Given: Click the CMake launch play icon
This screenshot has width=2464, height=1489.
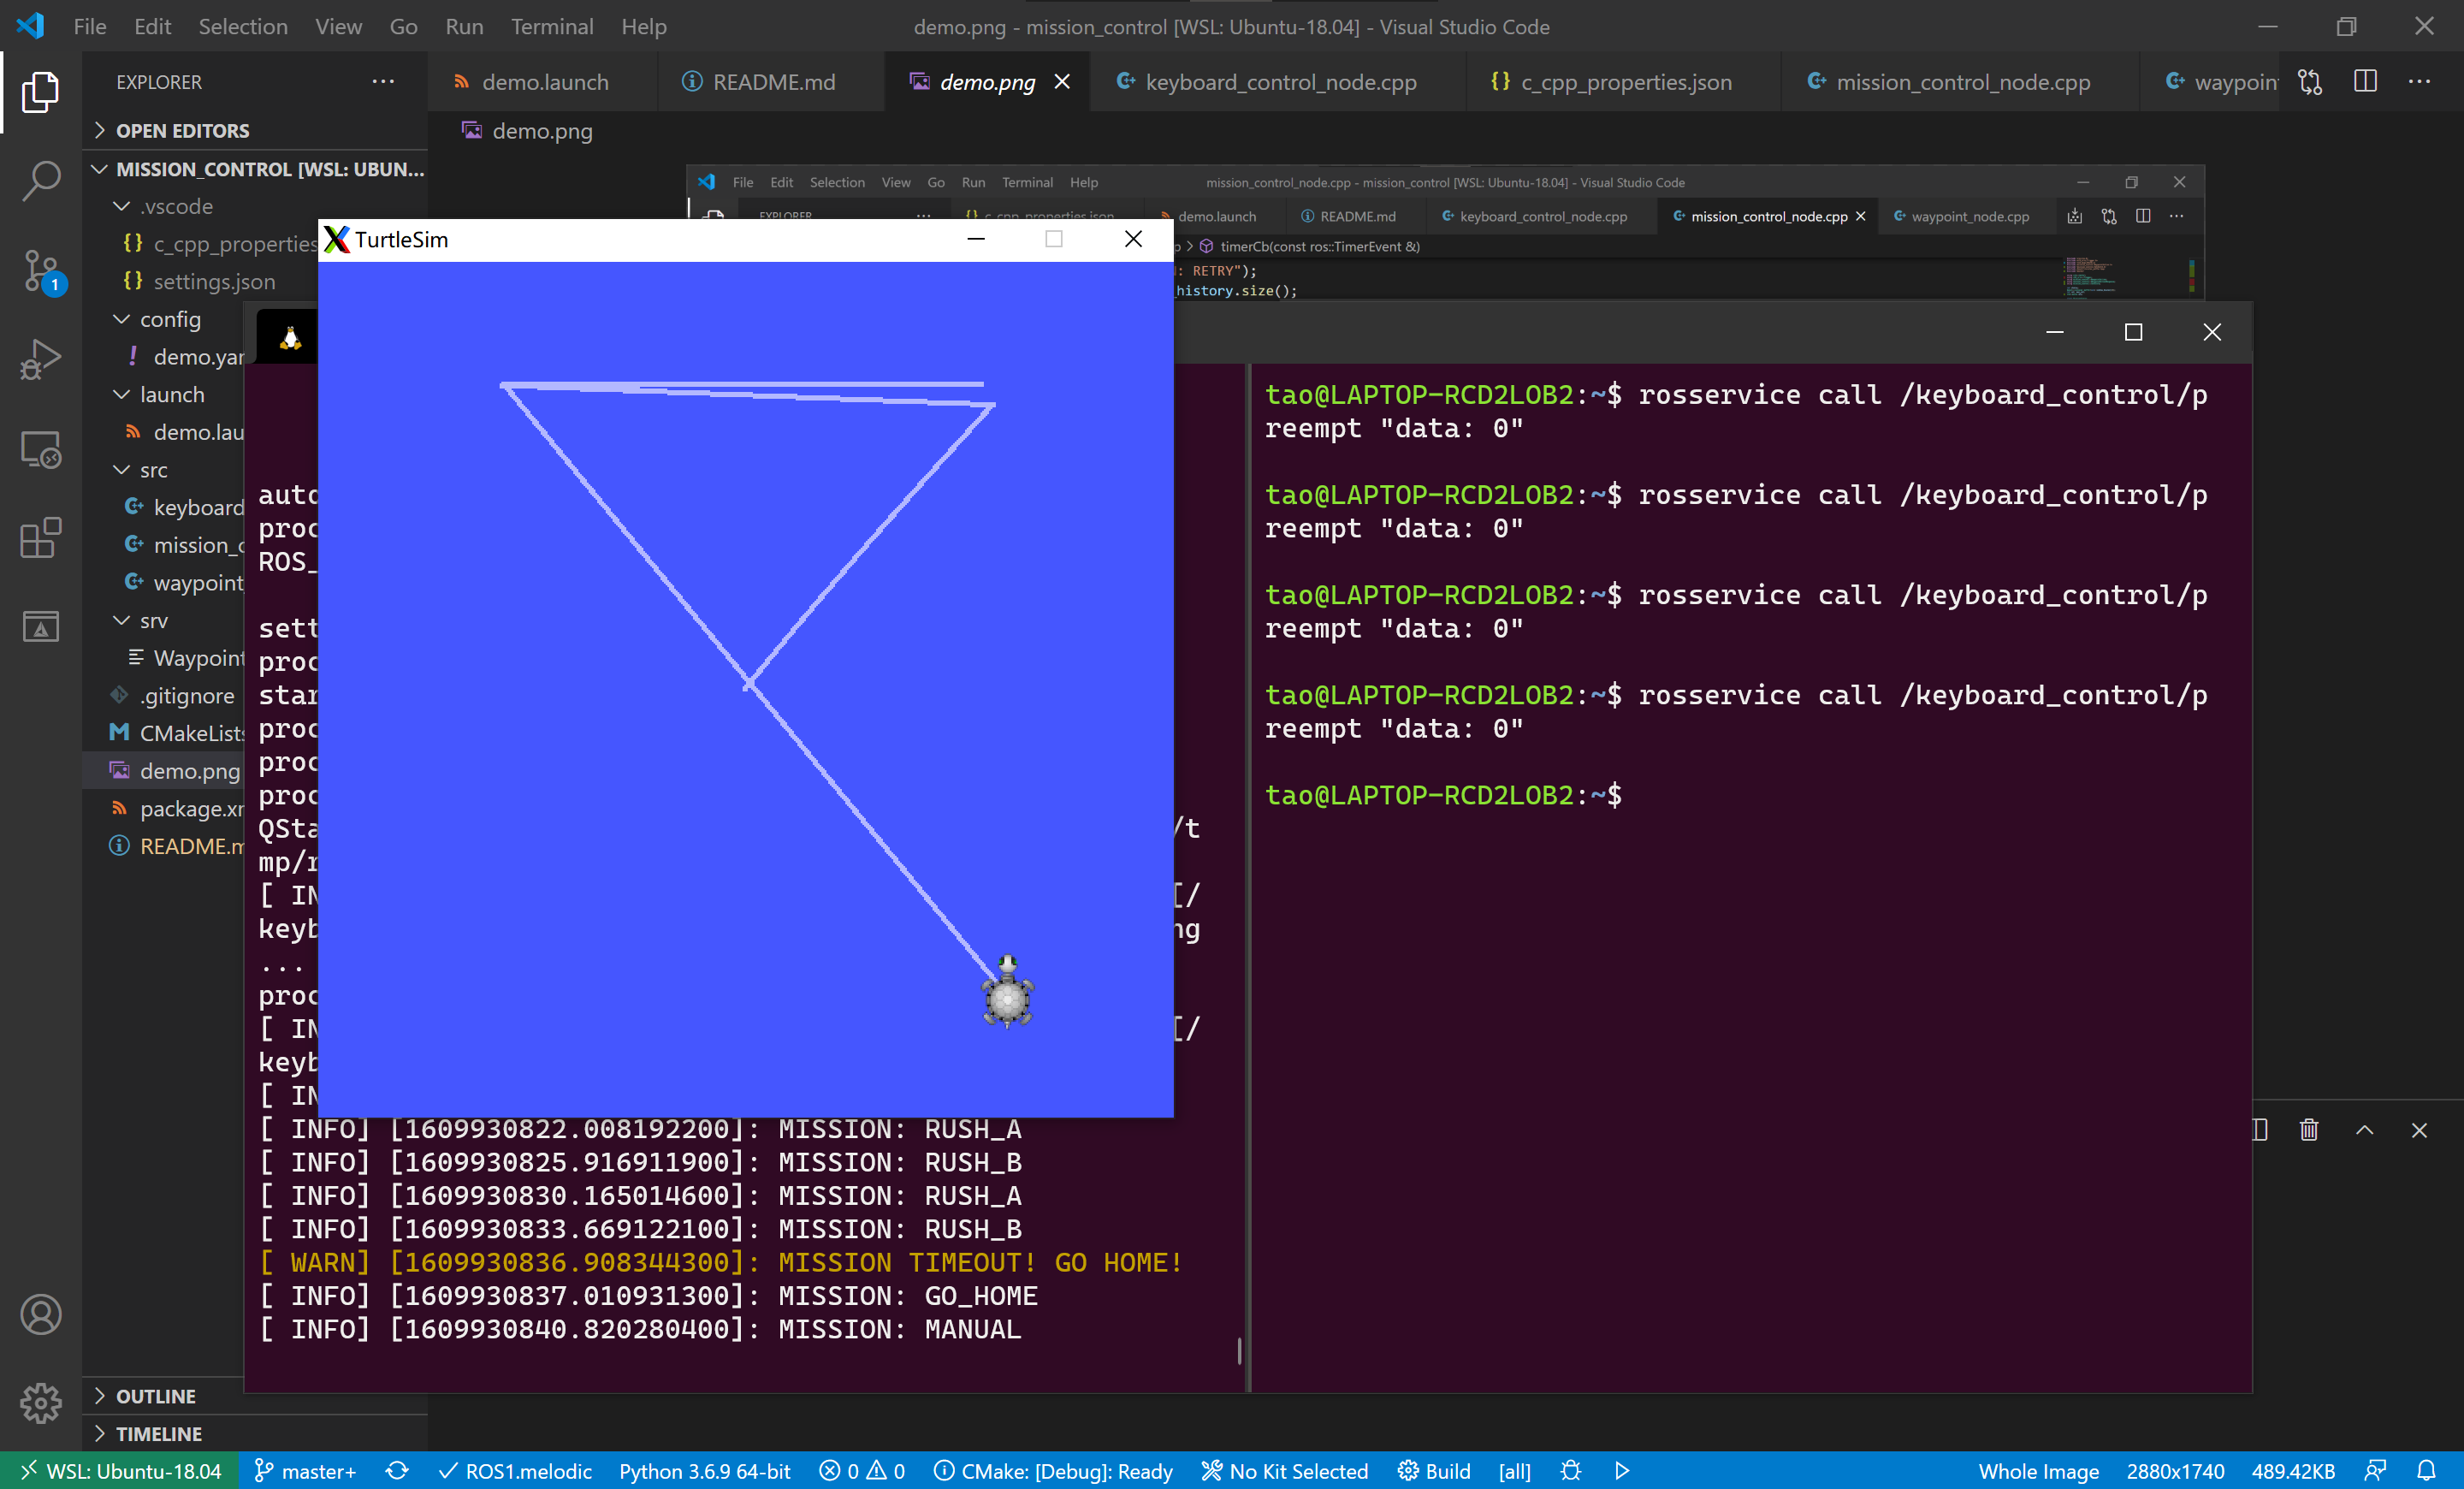Looking at the screenshot, I should click(1622, 1471).
